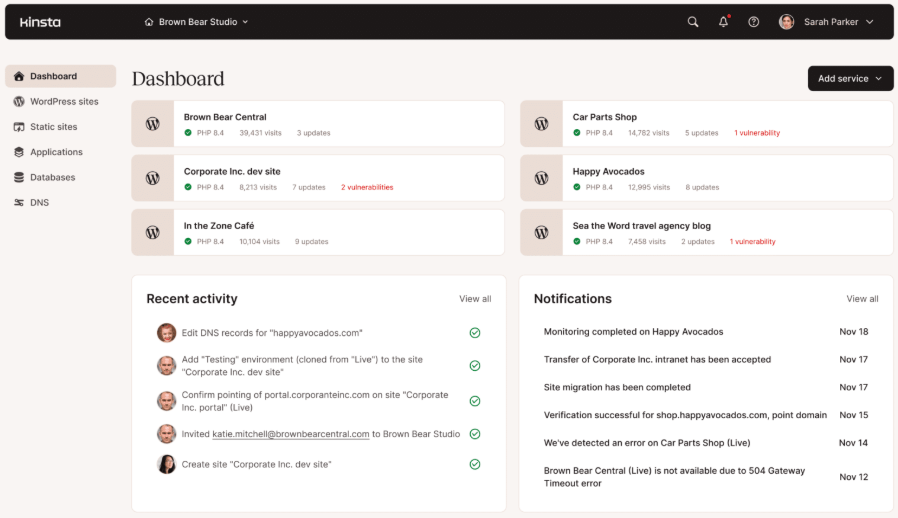This screenshot has height=518, width=898.
Task: Click the WordPress sites sidebar icon
Action: click(x=19, y=101)
